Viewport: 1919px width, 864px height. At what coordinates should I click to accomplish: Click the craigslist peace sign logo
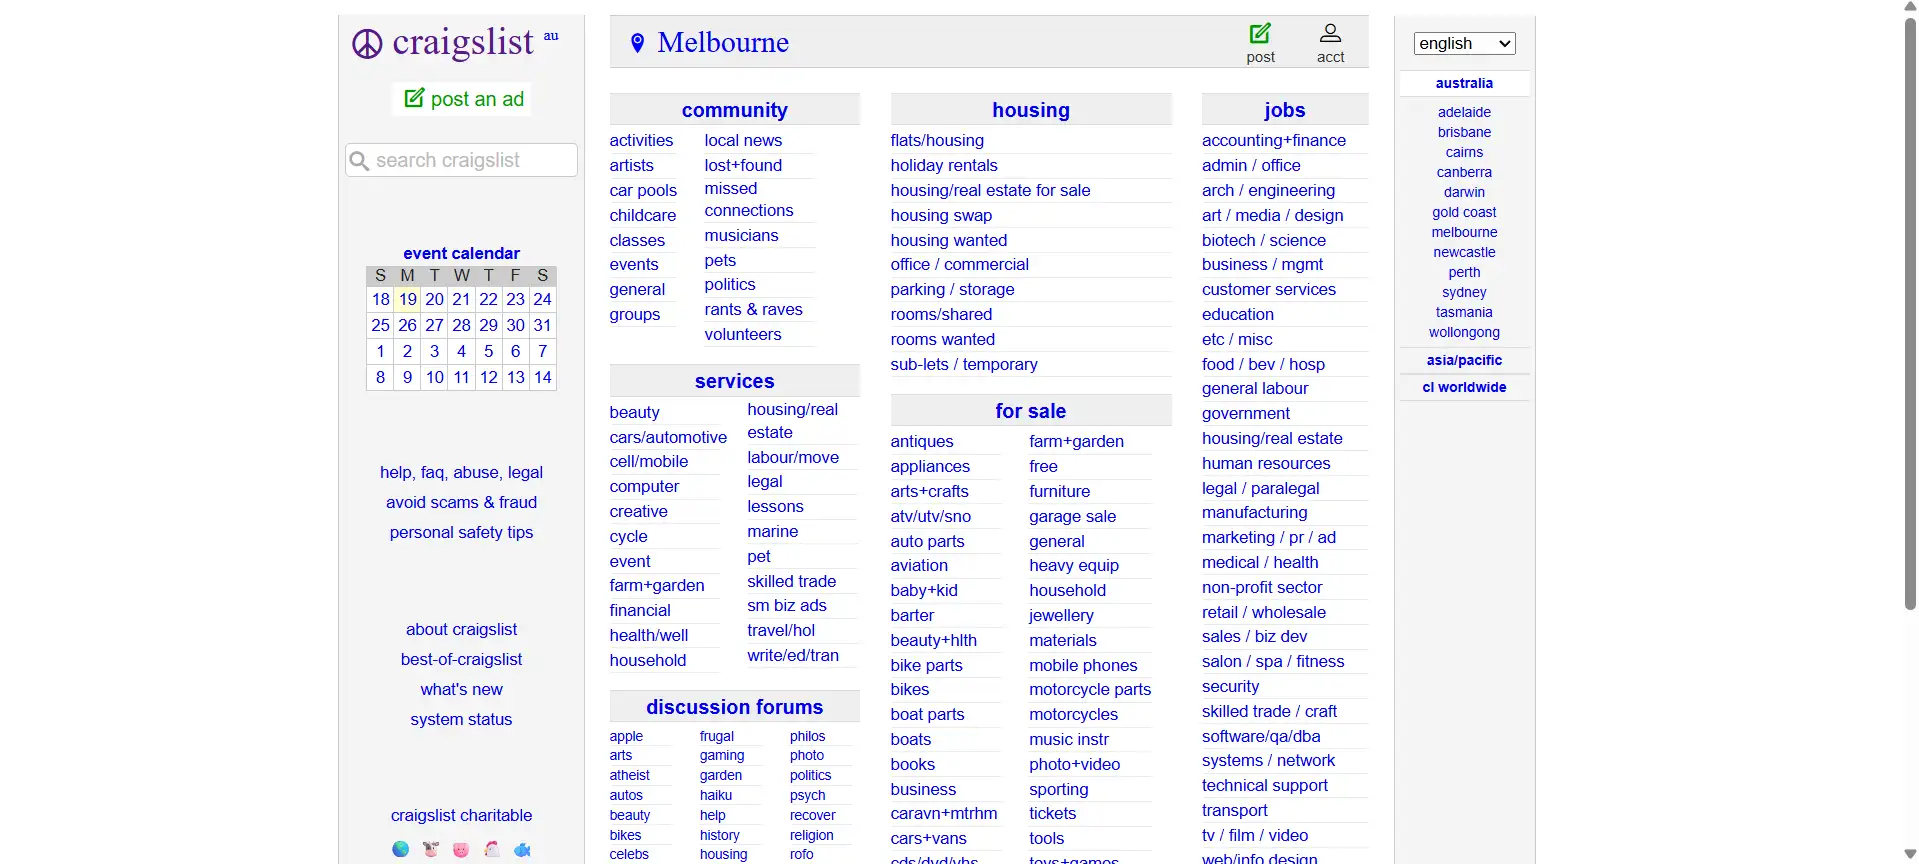(367, 44)
